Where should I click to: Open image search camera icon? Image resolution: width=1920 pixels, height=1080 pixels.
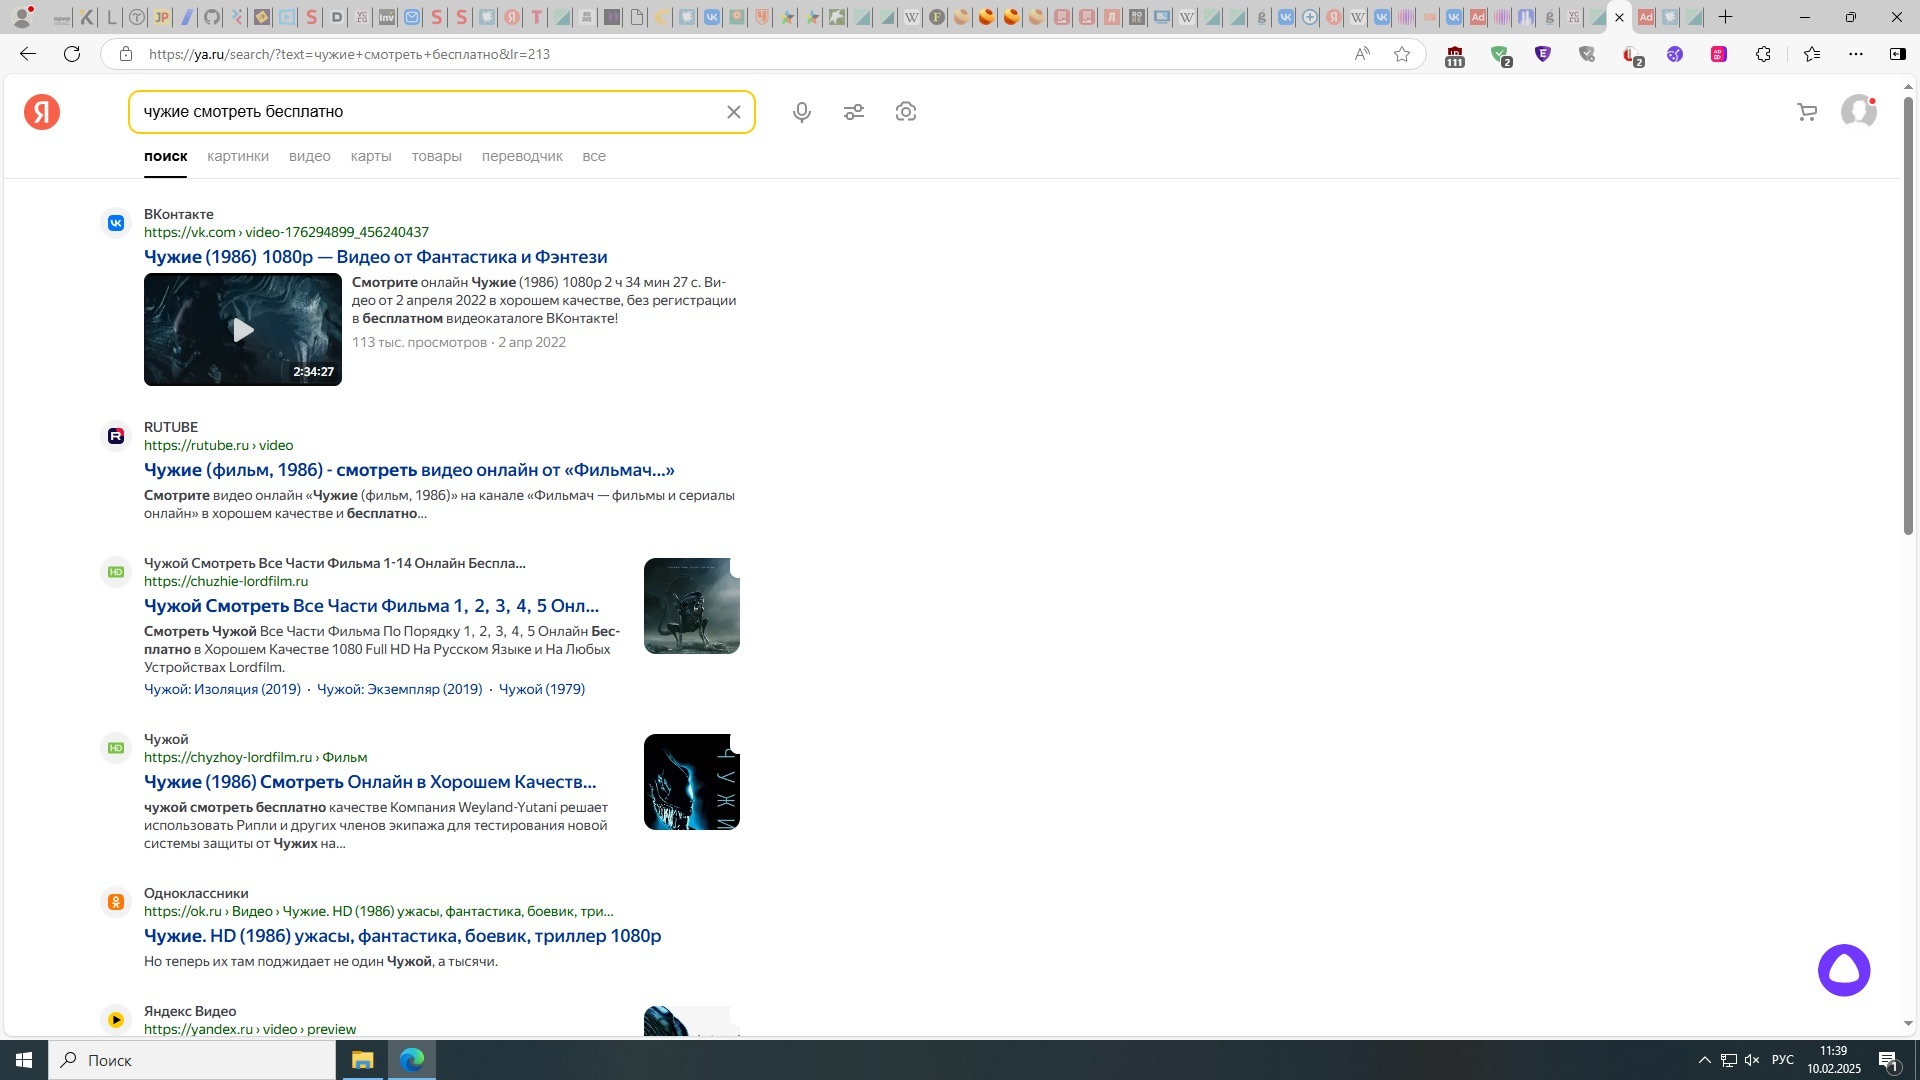pos(905,112)
